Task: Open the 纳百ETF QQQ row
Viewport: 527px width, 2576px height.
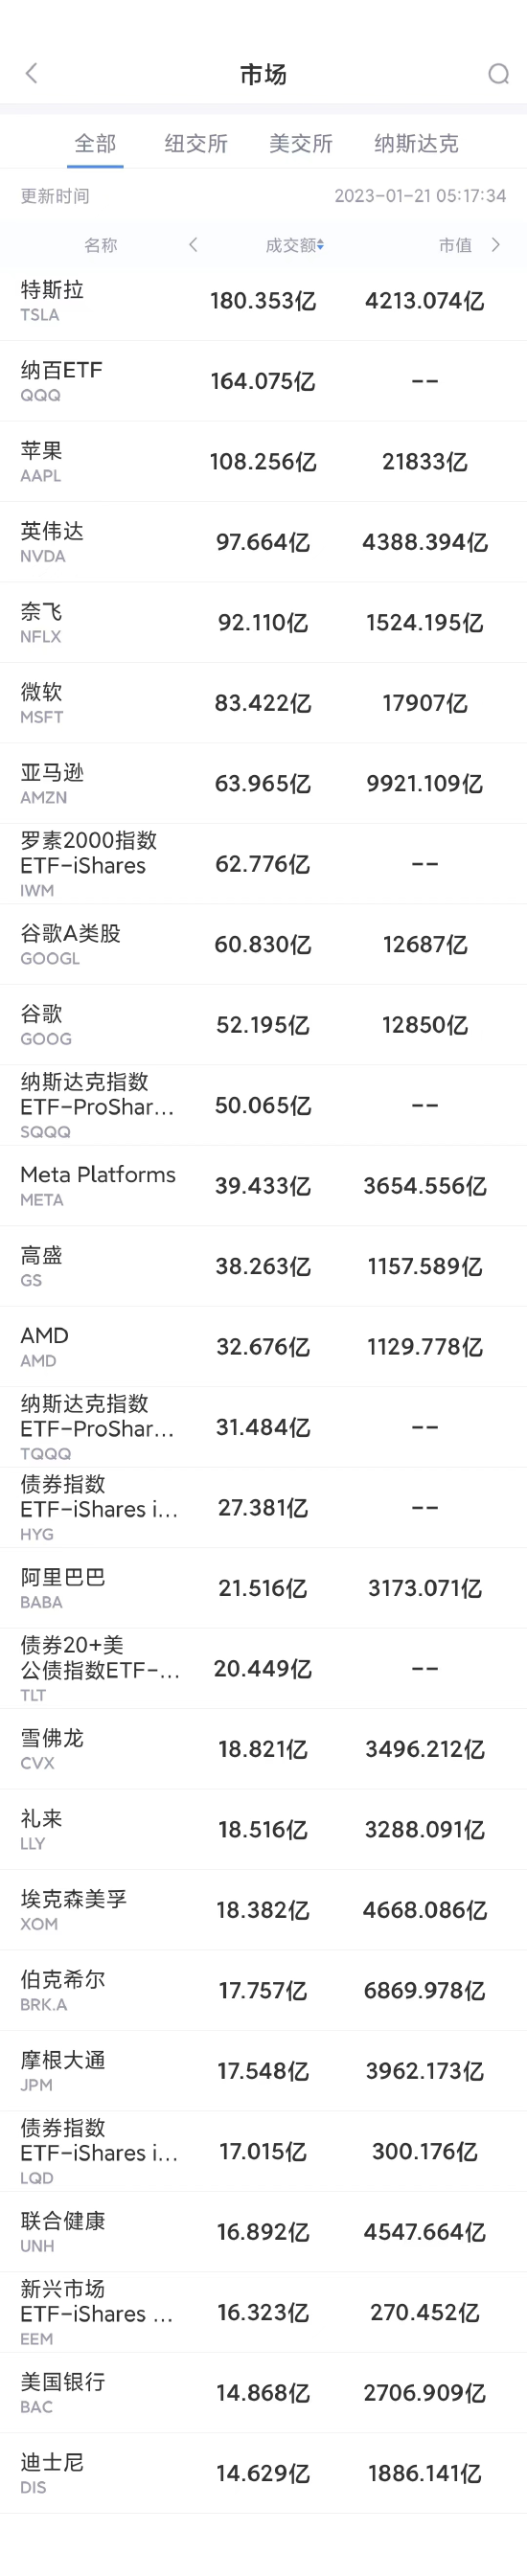Action: [263, 381]
